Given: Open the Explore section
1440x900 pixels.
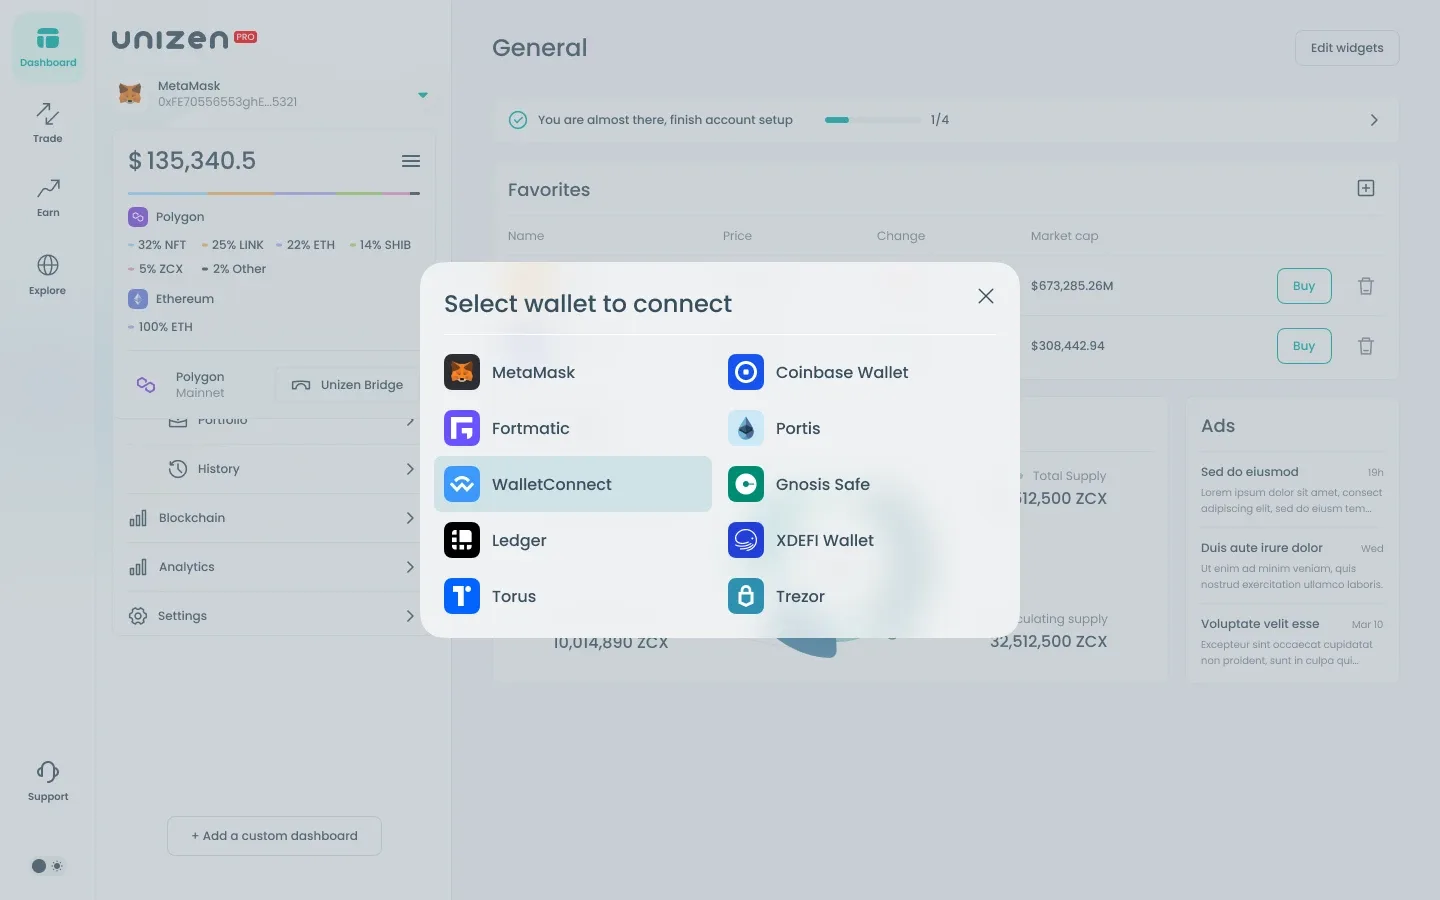Looking at the screenshot, I should click(x=48, y=274).
